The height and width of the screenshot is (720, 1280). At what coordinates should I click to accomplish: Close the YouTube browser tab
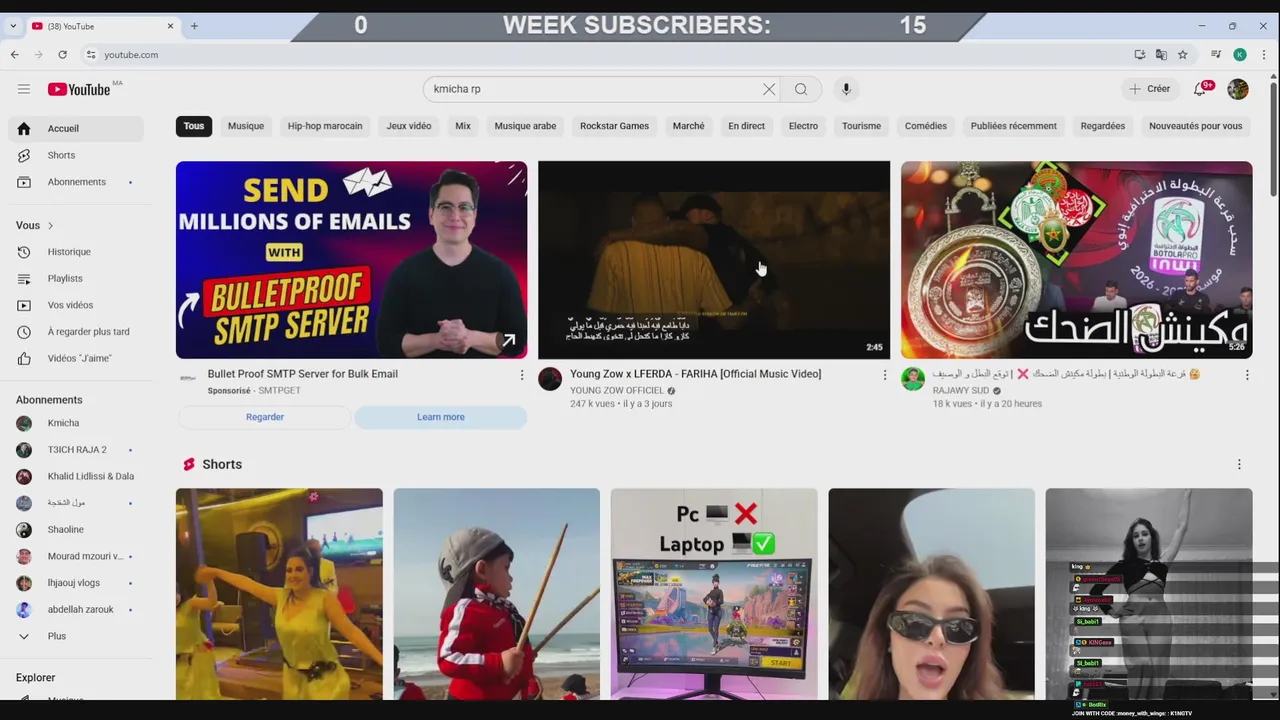(170, 26)
